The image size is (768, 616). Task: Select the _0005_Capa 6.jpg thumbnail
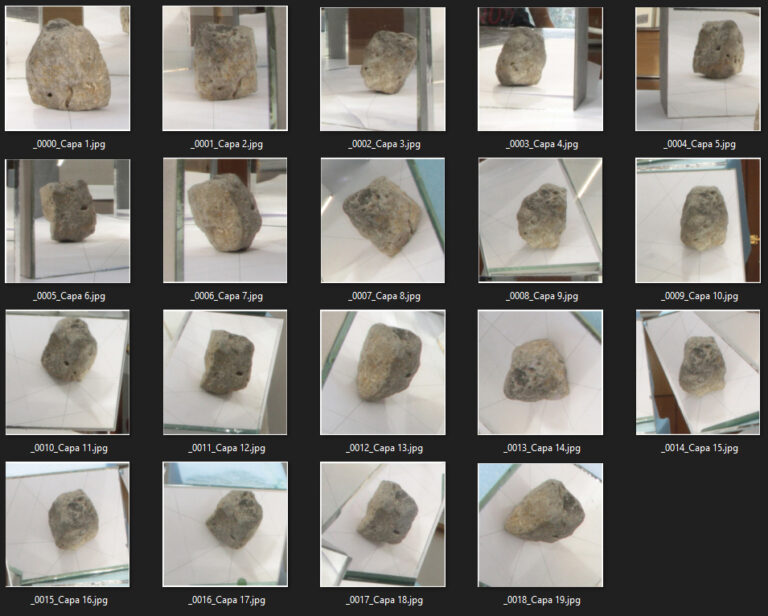(68, 220)
